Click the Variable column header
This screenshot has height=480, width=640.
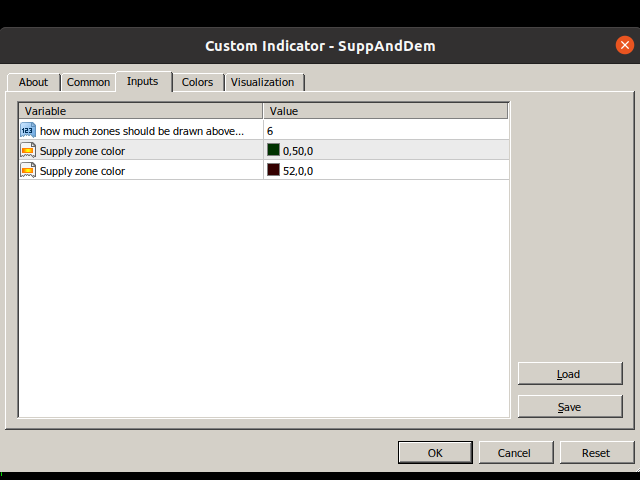[x=140, y=111]
